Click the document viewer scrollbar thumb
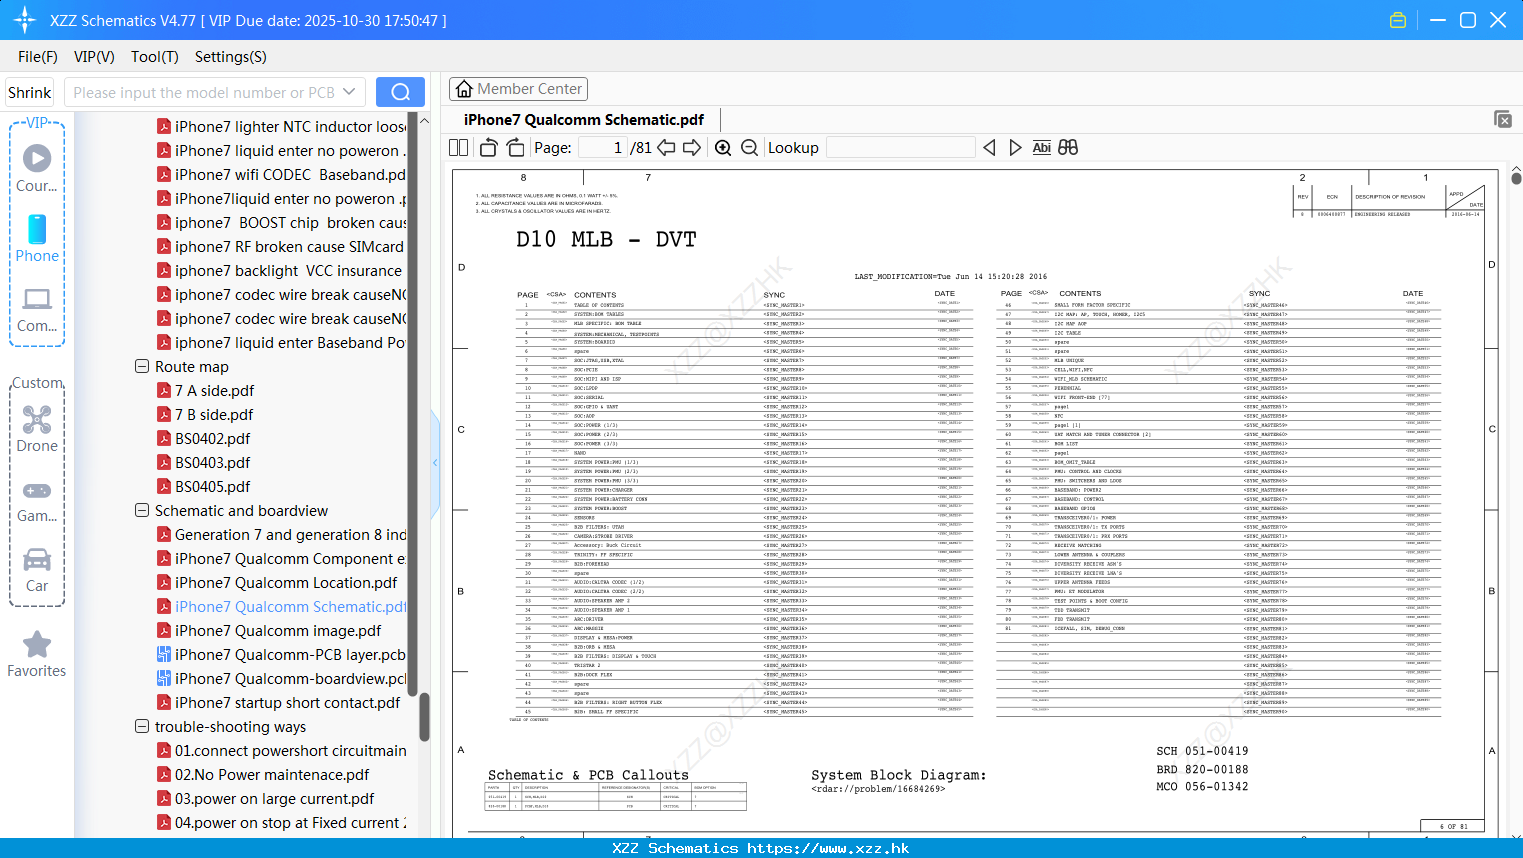Screen dimensions: 1523x858 click(1516, 178)
